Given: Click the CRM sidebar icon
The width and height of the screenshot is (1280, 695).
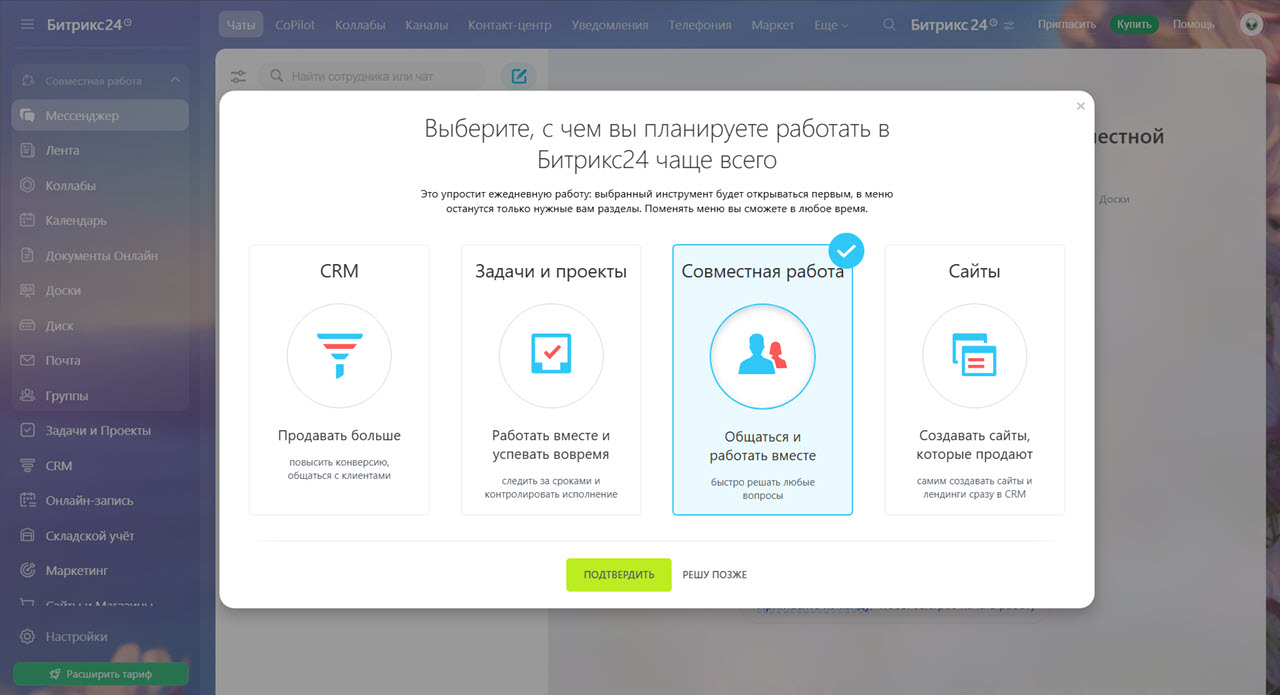Looking at the screenshot, I should 28,466.
